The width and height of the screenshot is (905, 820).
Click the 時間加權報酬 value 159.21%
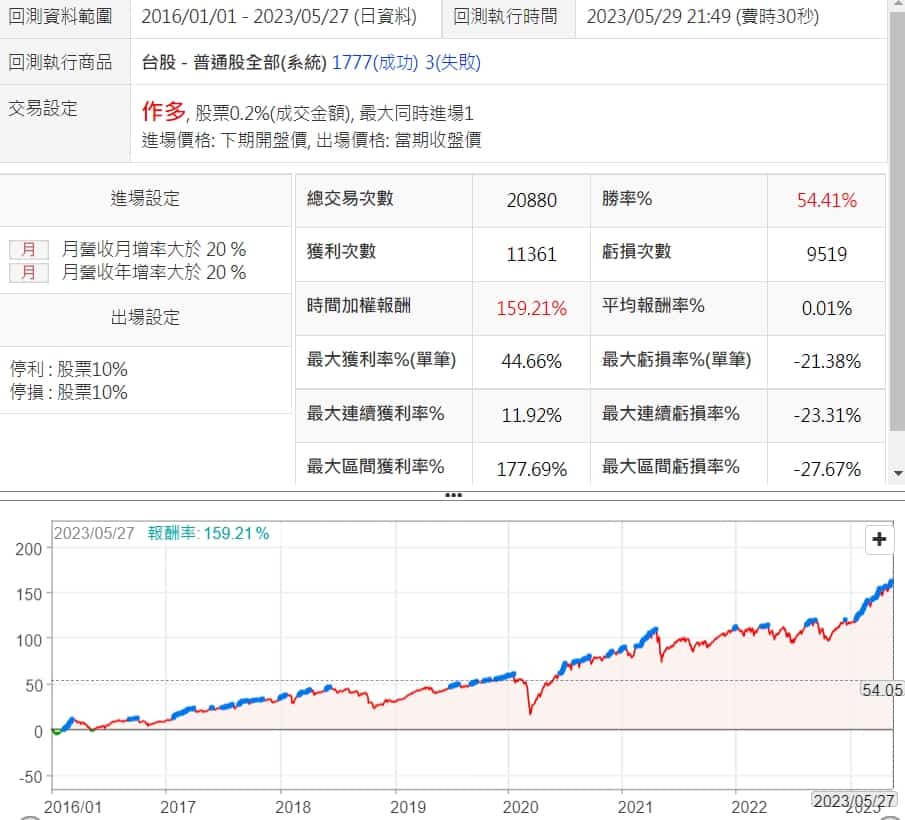[532, 308]
